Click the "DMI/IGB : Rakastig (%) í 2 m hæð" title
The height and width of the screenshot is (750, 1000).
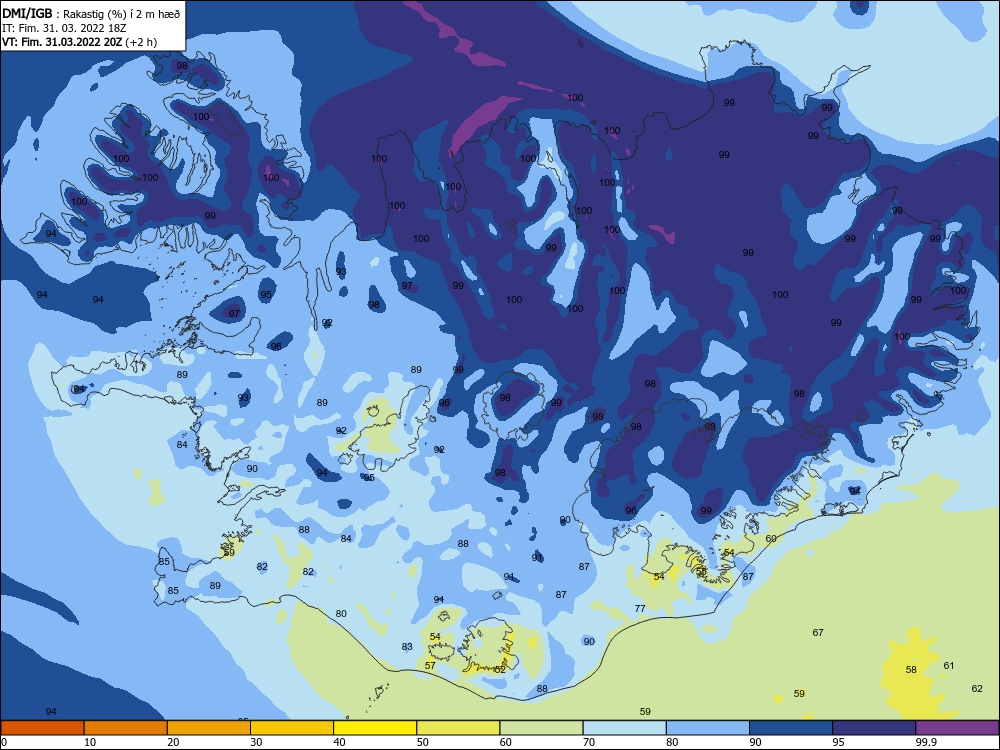(91, 13)
